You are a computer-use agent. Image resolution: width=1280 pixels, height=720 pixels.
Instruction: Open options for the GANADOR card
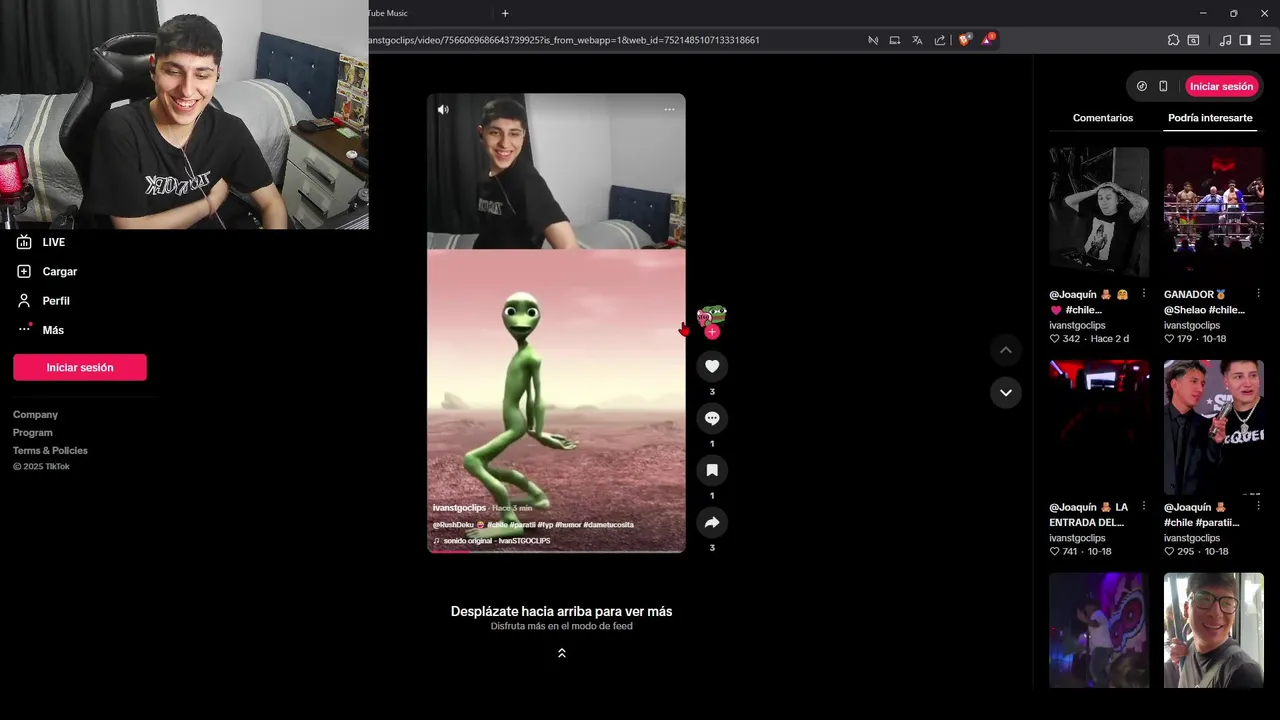tap(1259, 294)
